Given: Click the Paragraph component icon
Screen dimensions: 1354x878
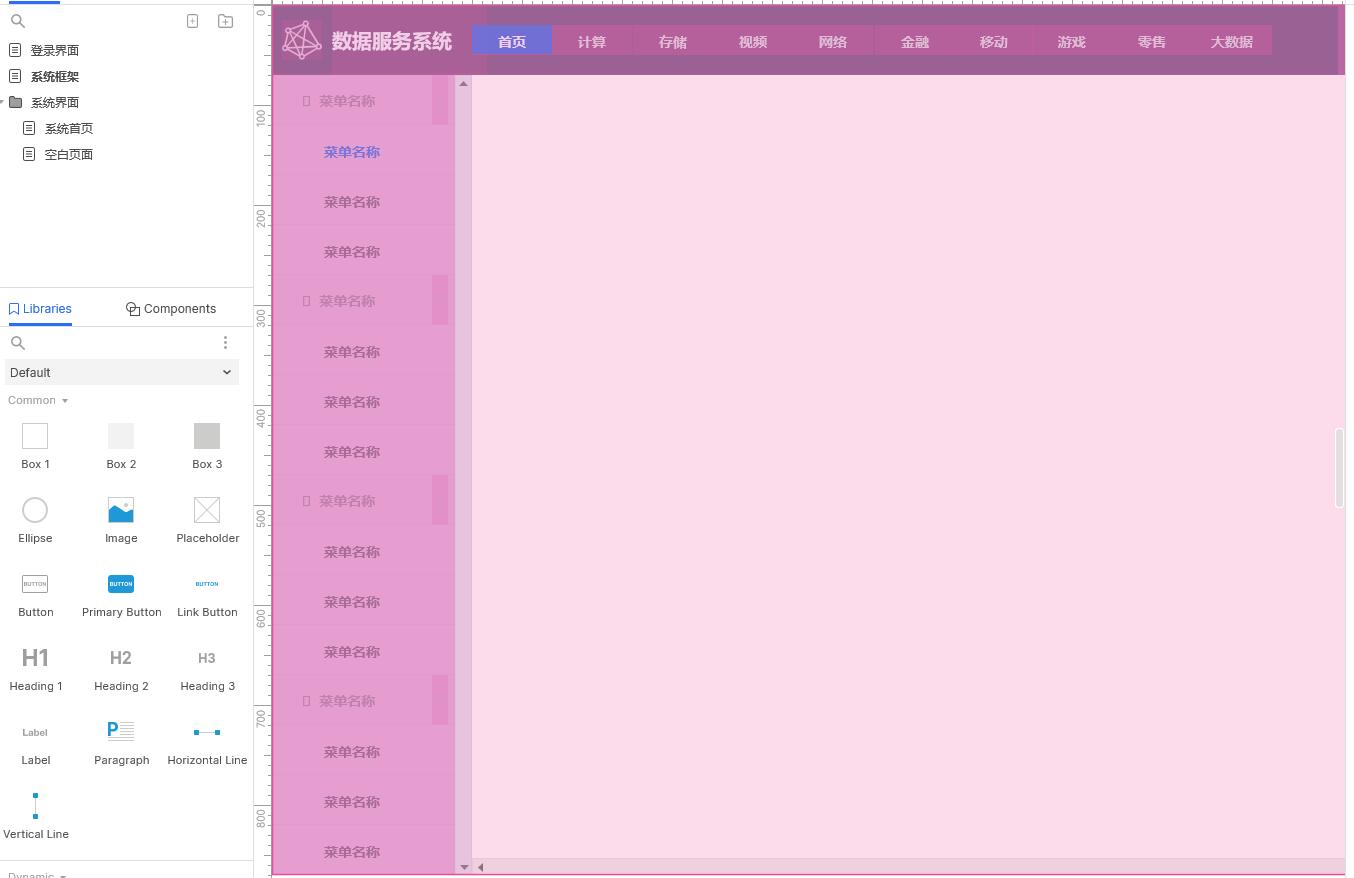Looking at the screenshot, I should point(121,730).
